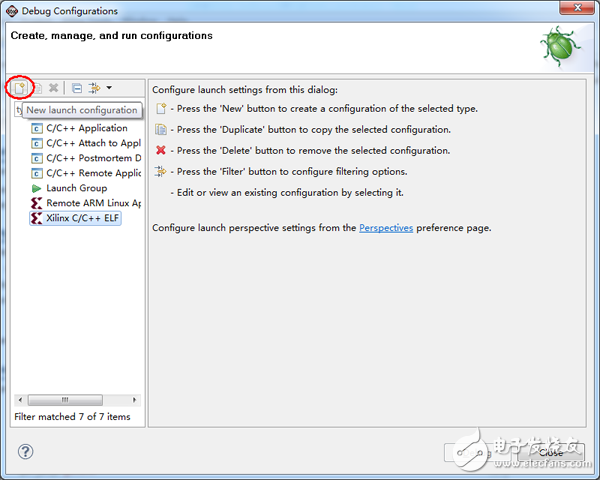
Task: Select C/C++ Remote Application entry
Action: (93, 173)
